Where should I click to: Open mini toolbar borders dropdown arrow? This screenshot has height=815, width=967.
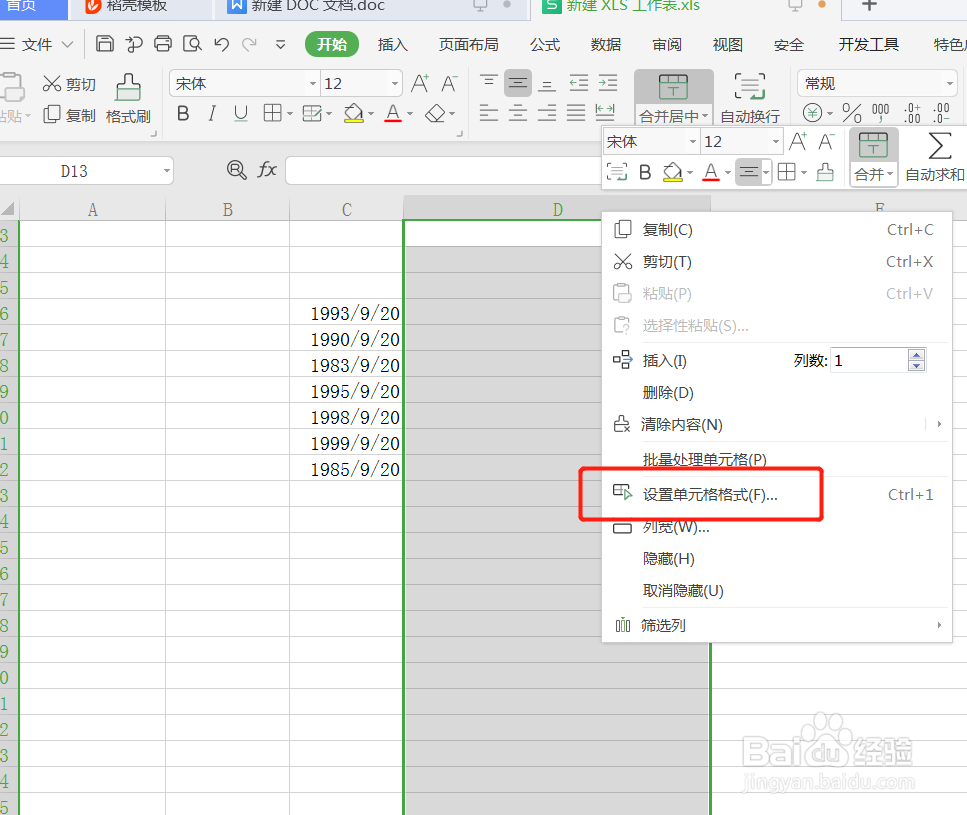pyautogui.click(x=804, y=173)
